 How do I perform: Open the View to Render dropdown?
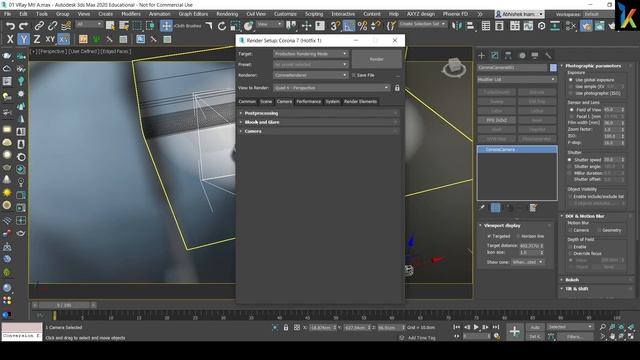pos(332,88)
